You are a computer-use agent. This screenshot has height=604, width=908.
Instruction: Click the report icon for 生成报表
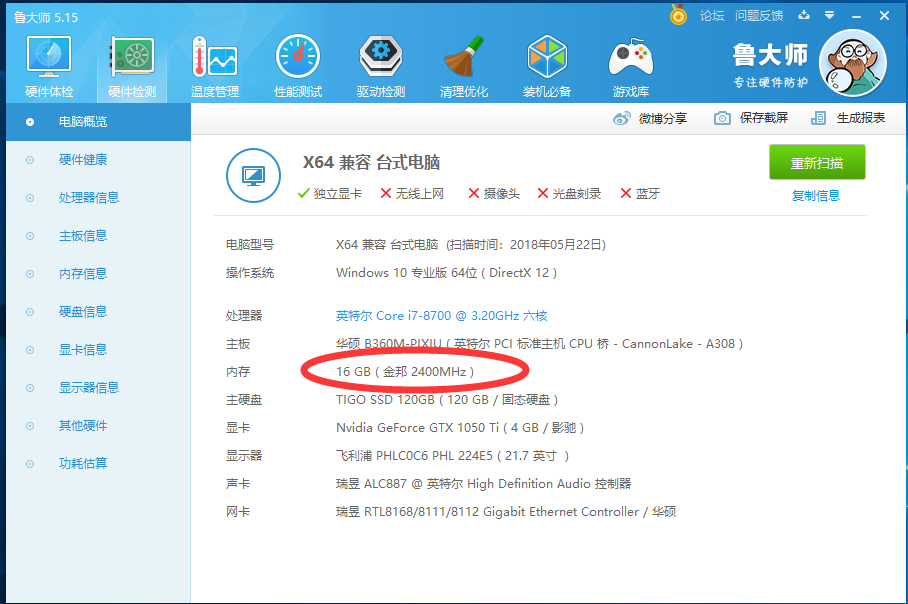click(818, 118)
